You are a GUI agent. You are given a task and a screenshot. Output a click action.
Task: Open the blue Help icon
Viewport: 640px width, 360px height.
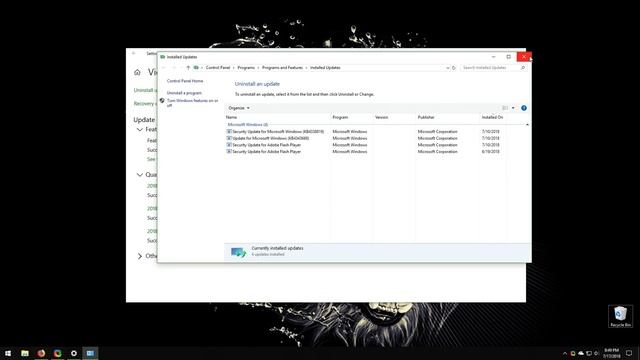(524, 108)
